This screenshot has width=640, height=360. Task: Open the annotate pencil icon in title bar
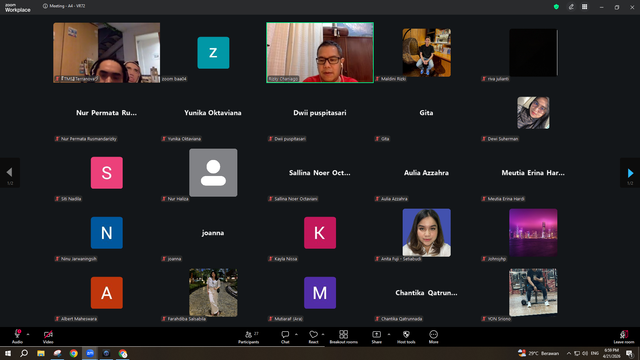pyautogui.click(x=571, y=7)
